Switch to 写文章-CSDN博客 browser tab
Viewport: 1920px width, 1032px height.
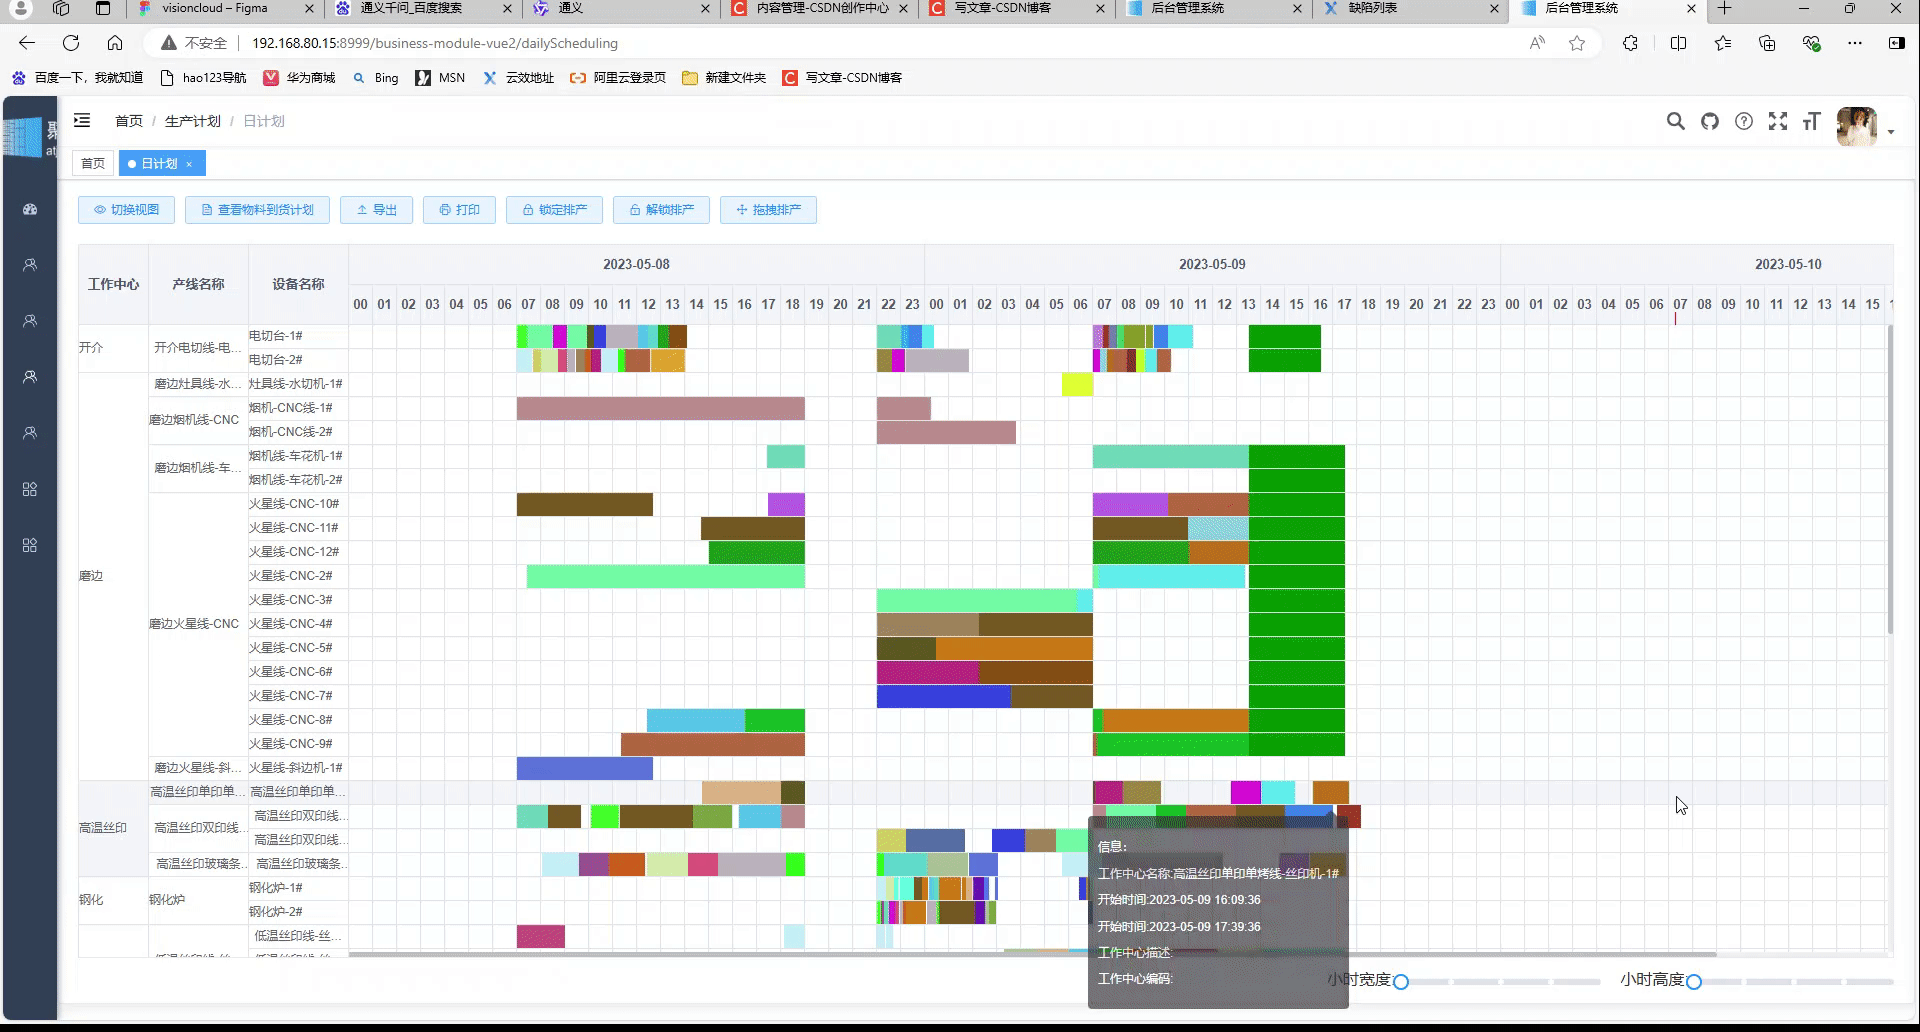pyautogui.click(x=1014, y=9)
